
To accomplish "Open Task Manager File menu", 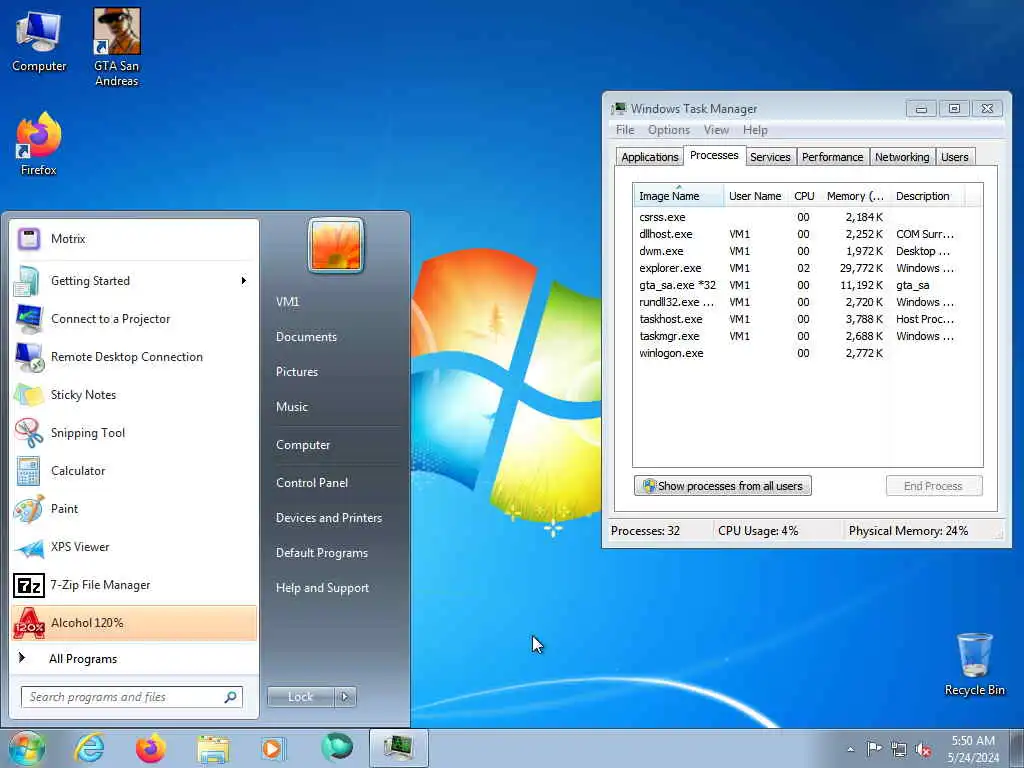I will (x=625, y=130).
